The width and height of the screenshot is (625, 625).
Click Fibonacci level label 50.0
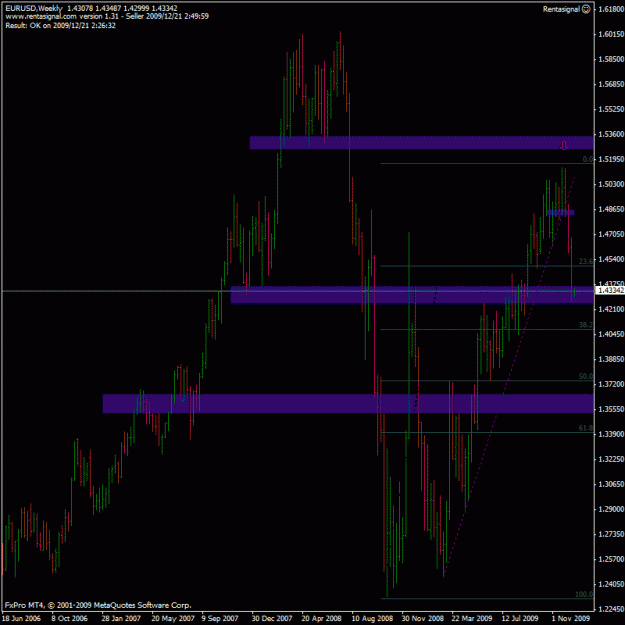click(586, 377)
